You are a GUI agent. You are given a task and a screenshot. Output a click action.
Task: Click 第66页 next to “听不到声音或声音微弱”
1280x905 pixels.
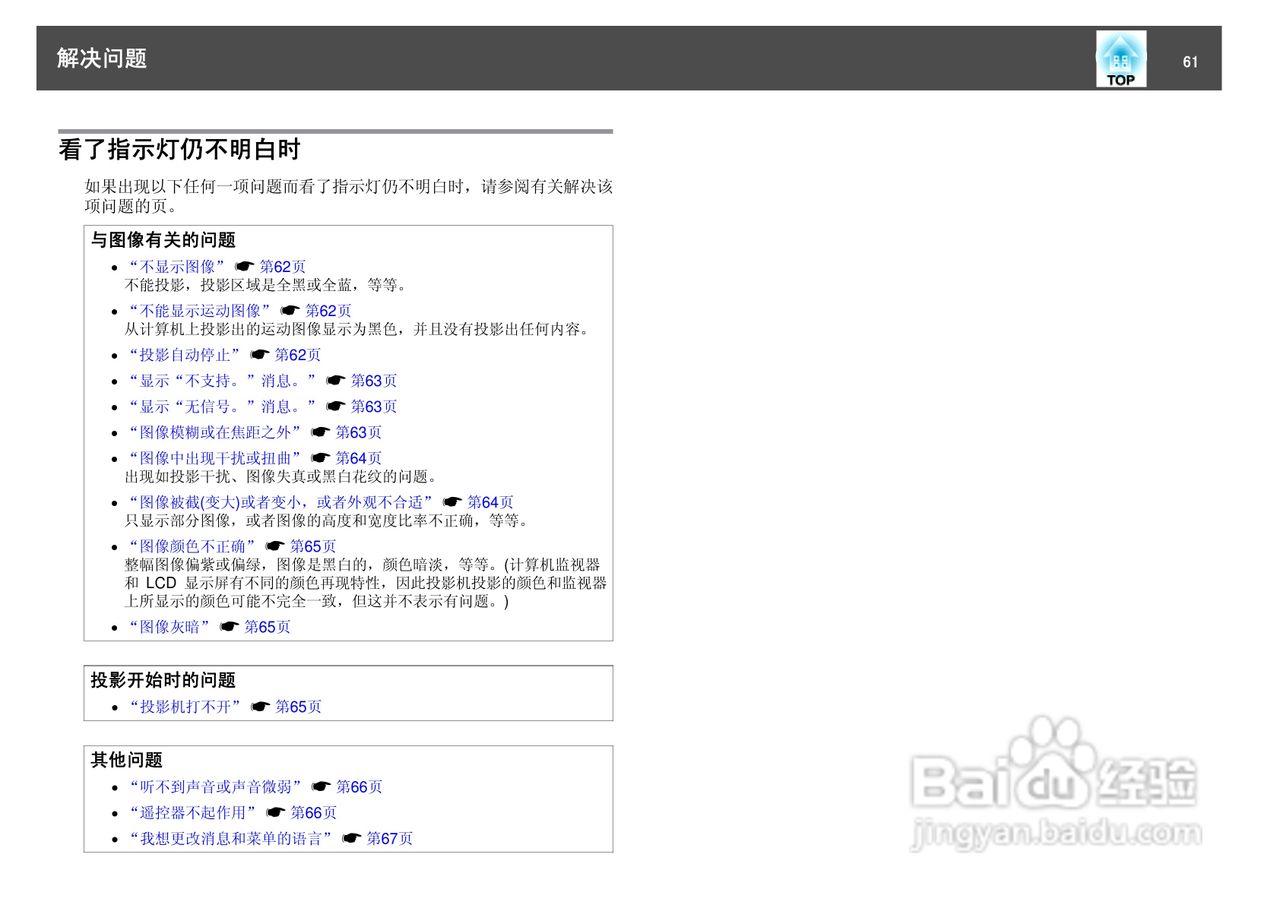pyautogui.click(x=359, y=787)
